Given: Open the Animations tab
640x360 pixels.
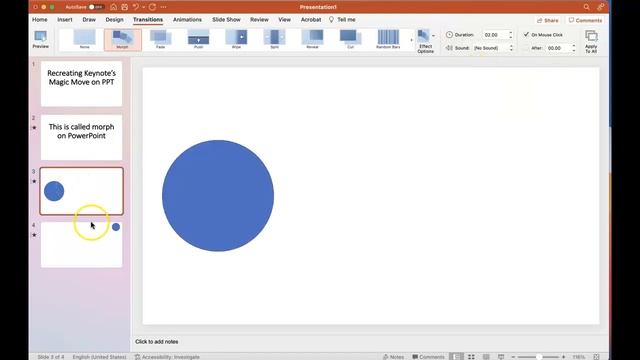Looking at the screenshot, I should pos(187,20).
